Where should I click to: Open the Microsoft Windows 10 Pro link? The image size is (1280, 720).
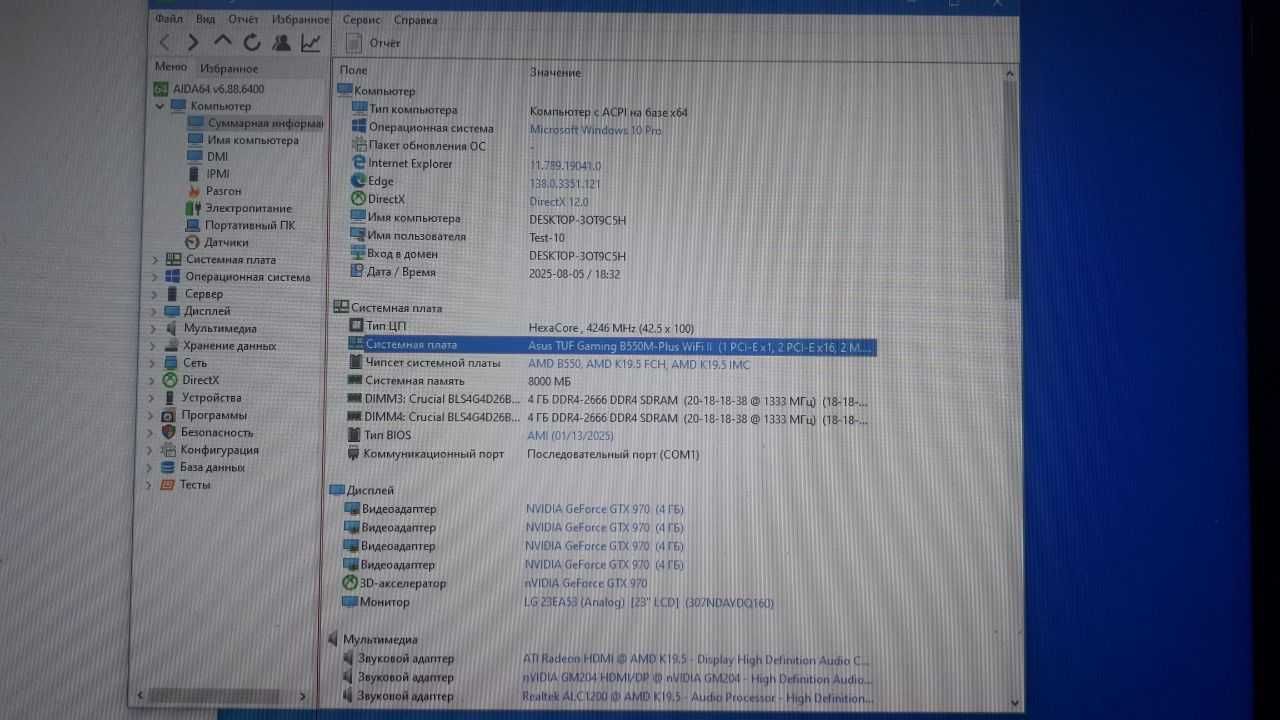[x=595, y=130]
